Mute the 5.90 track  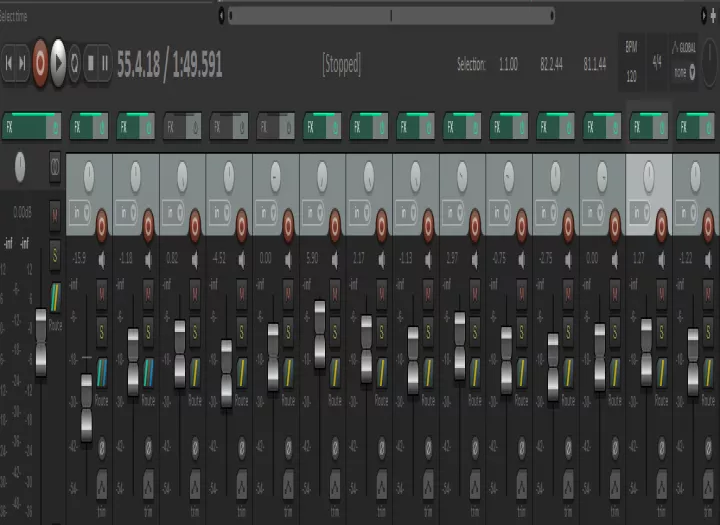click(335, 294)
